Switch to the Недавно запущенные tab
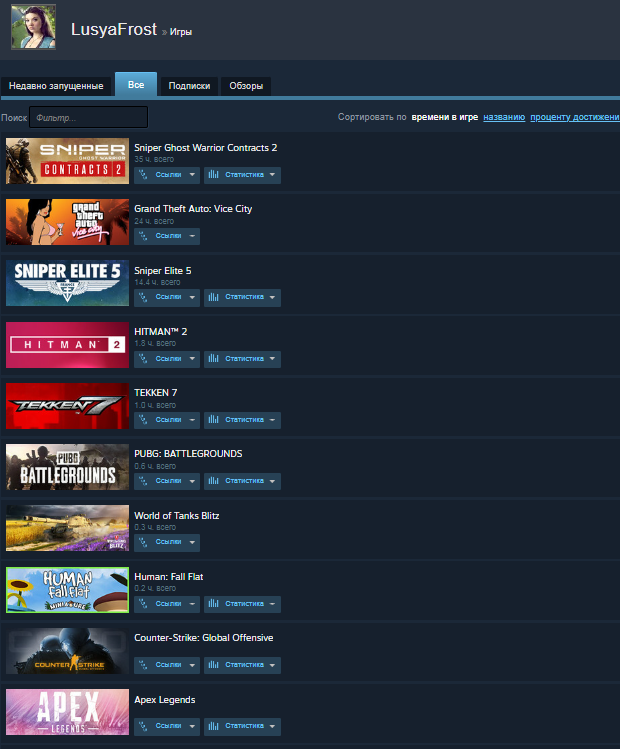The width and height of the screenshot is (620, 749). pyautogui.click(x=56, y=86)
